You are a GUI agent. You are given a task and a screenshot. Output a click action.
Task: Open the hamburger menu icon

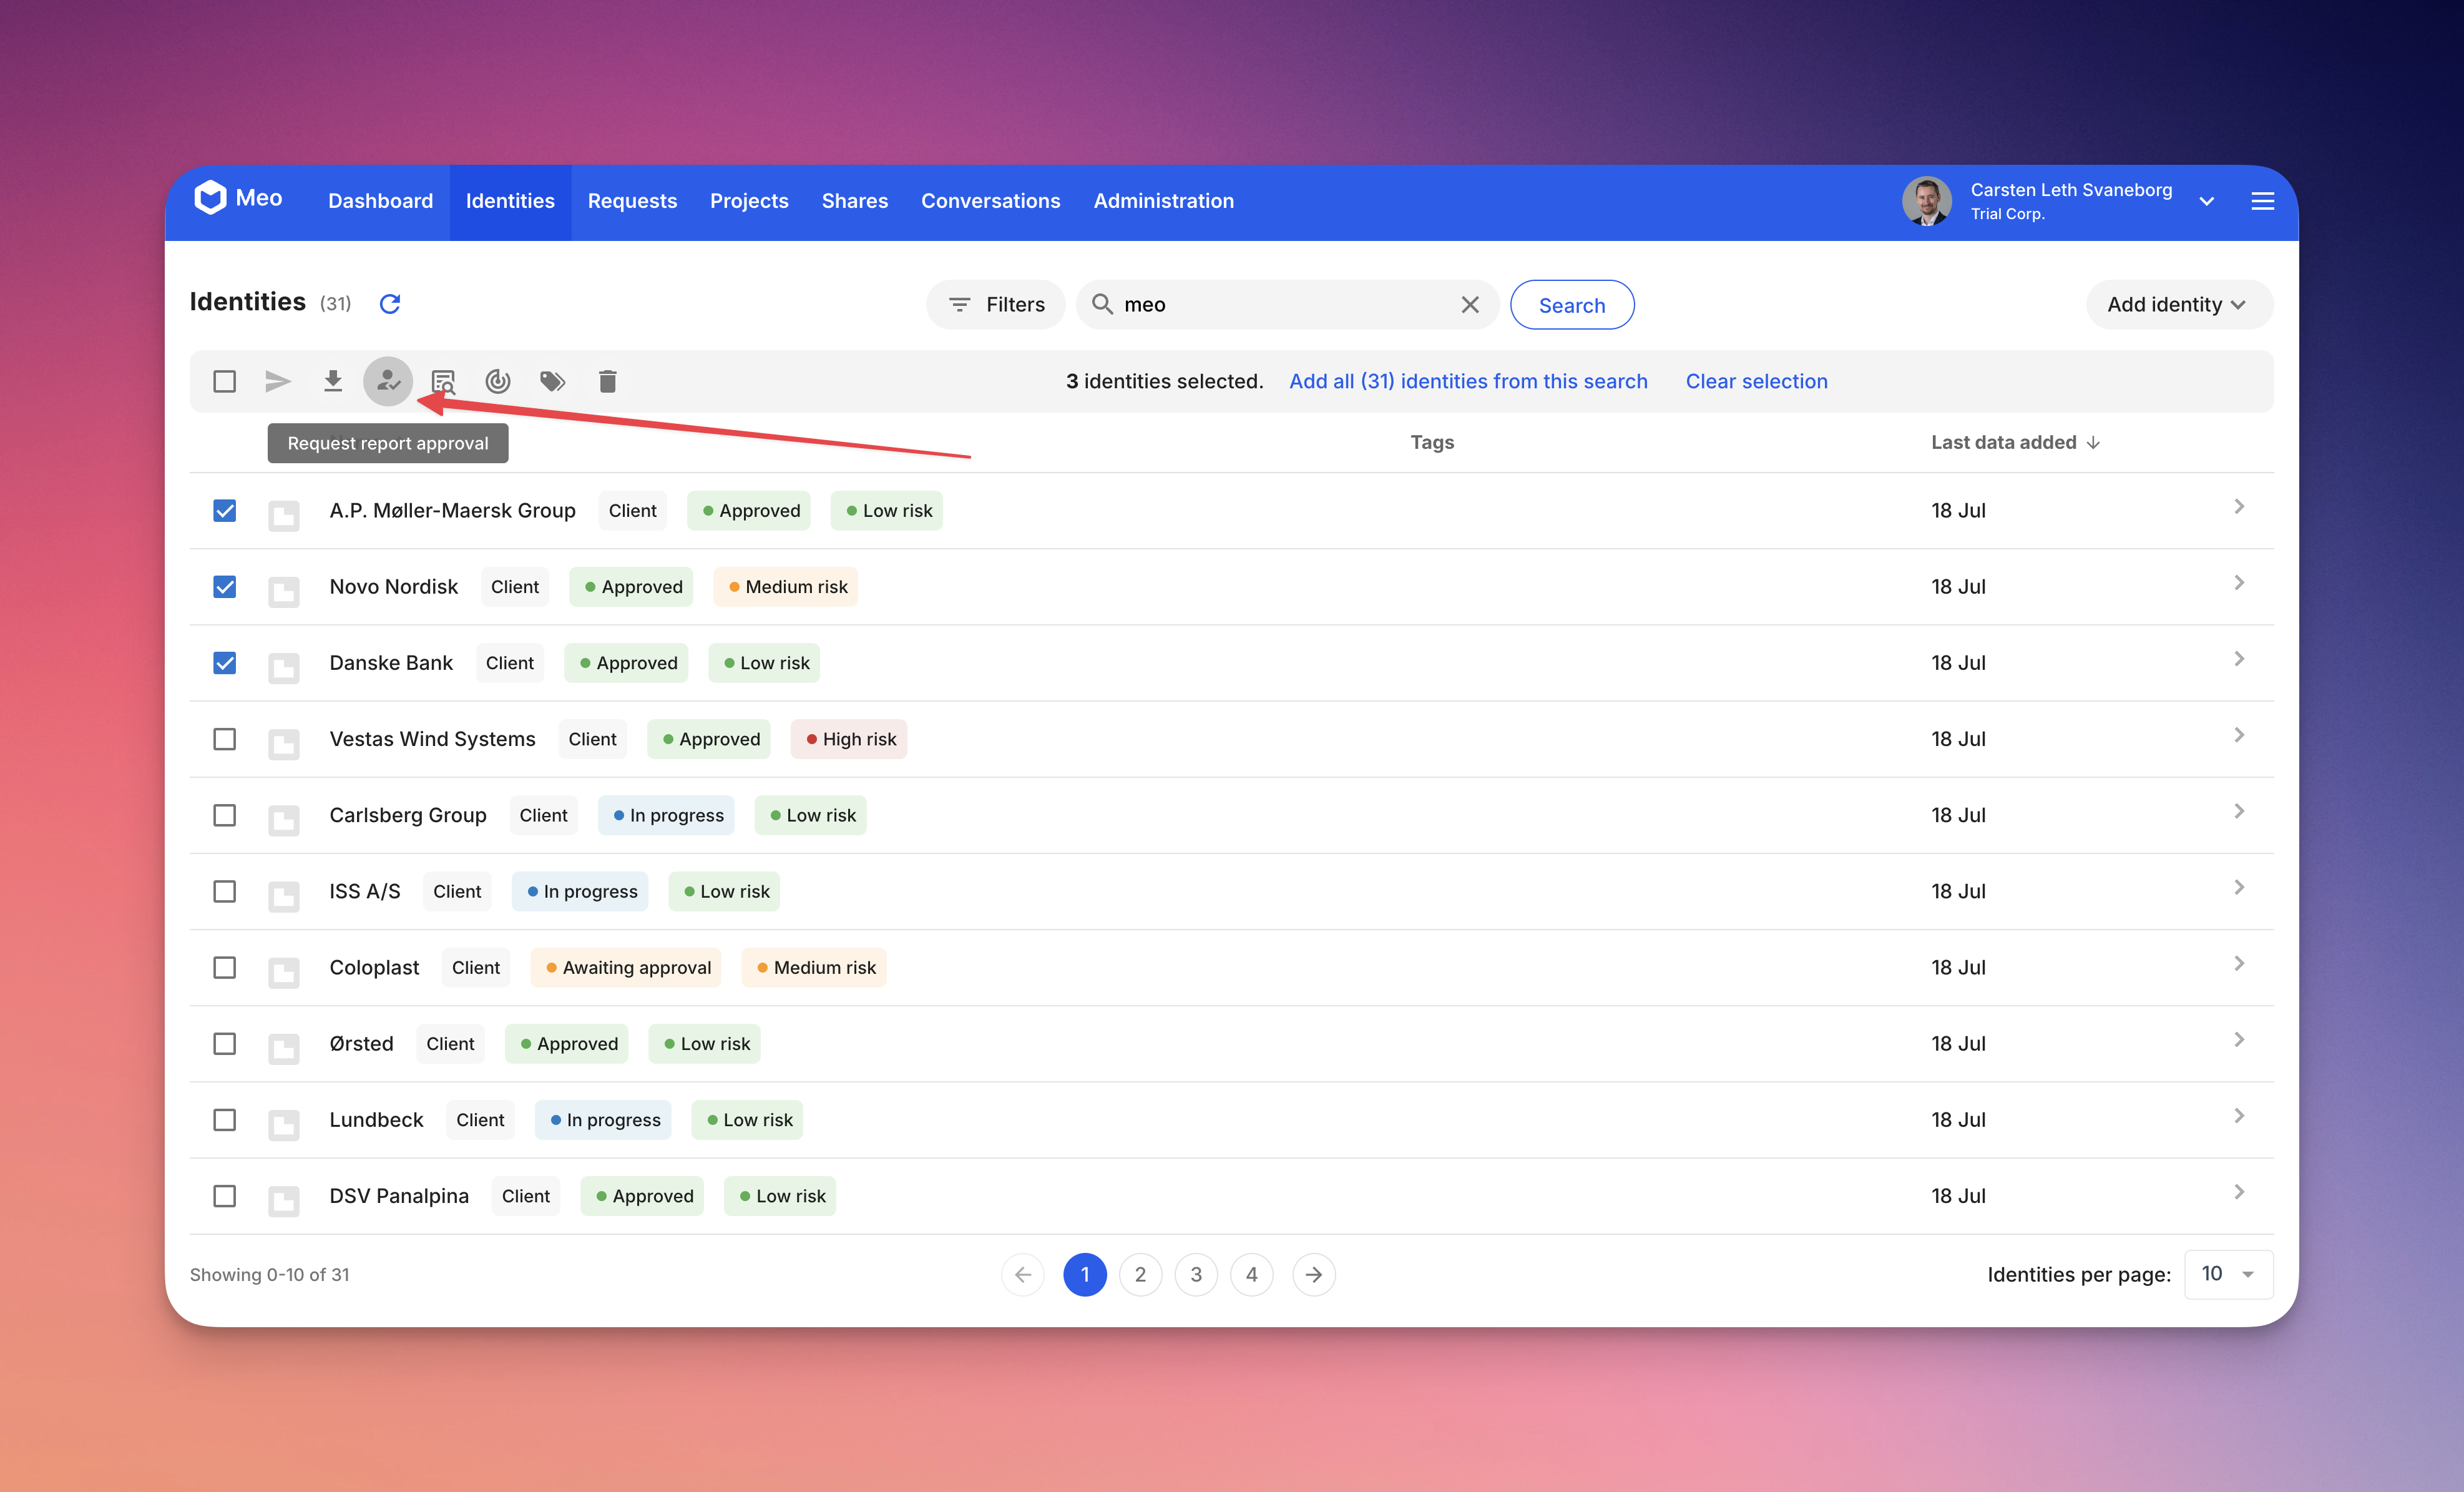(2263, 202)
